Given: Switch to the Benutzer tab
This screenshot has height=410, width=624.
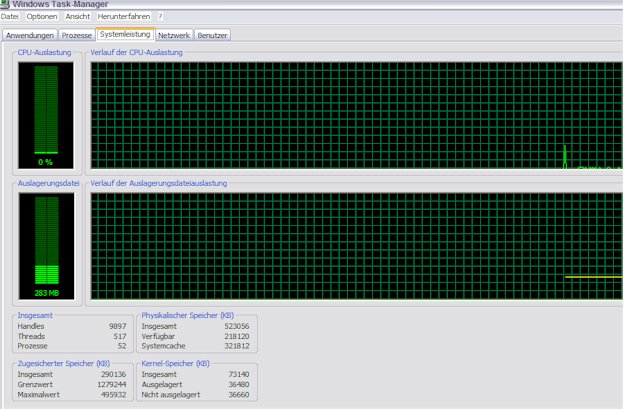Looking at the screenshot, I should click(213, 35).
